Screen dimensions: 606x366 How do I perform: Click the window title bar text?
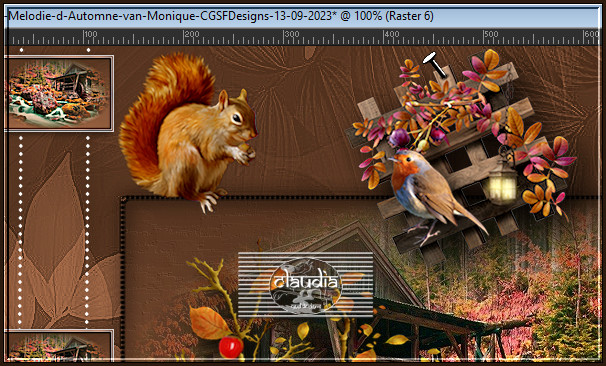point(221,16)
